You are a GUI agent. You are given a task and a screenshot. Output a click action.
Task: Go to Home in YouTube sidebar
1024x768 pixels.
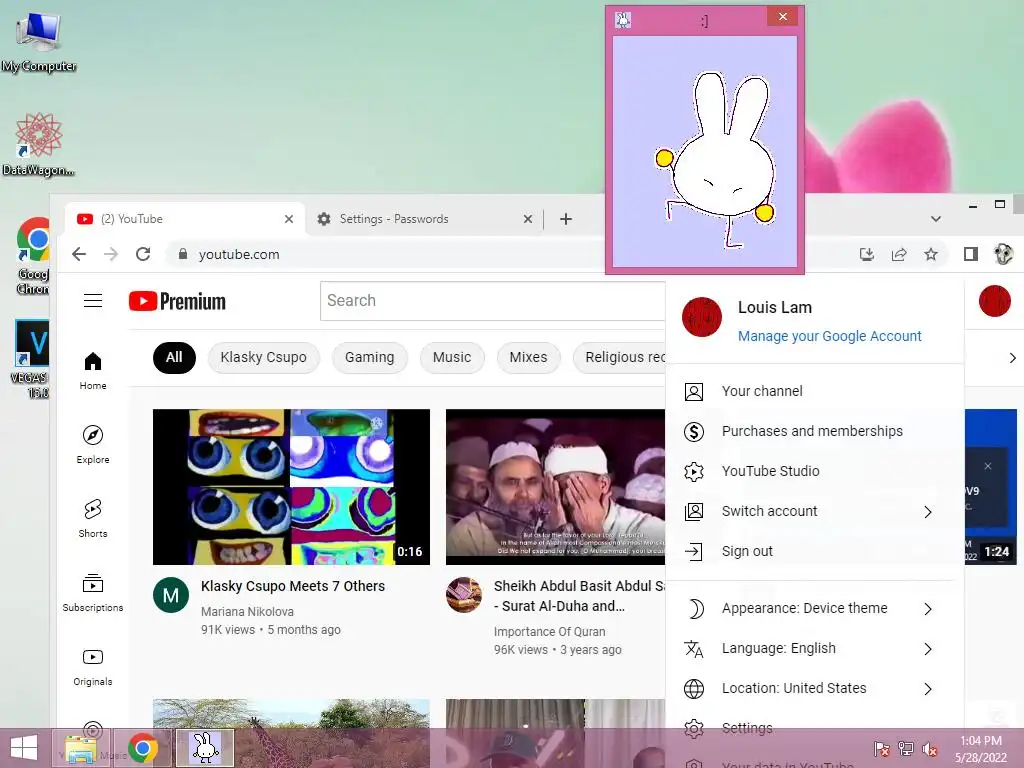coord(93,371)
